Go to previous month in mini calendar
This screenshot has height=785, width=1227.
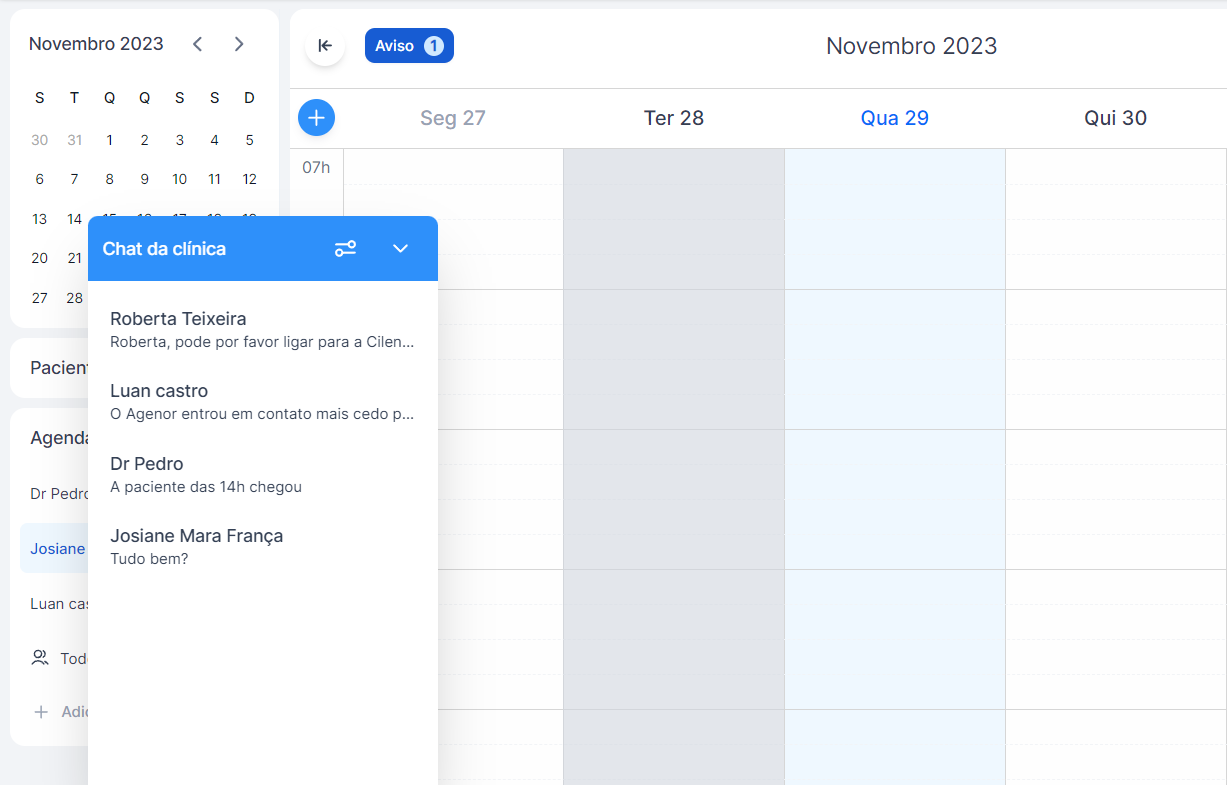(x=197, y=44)
